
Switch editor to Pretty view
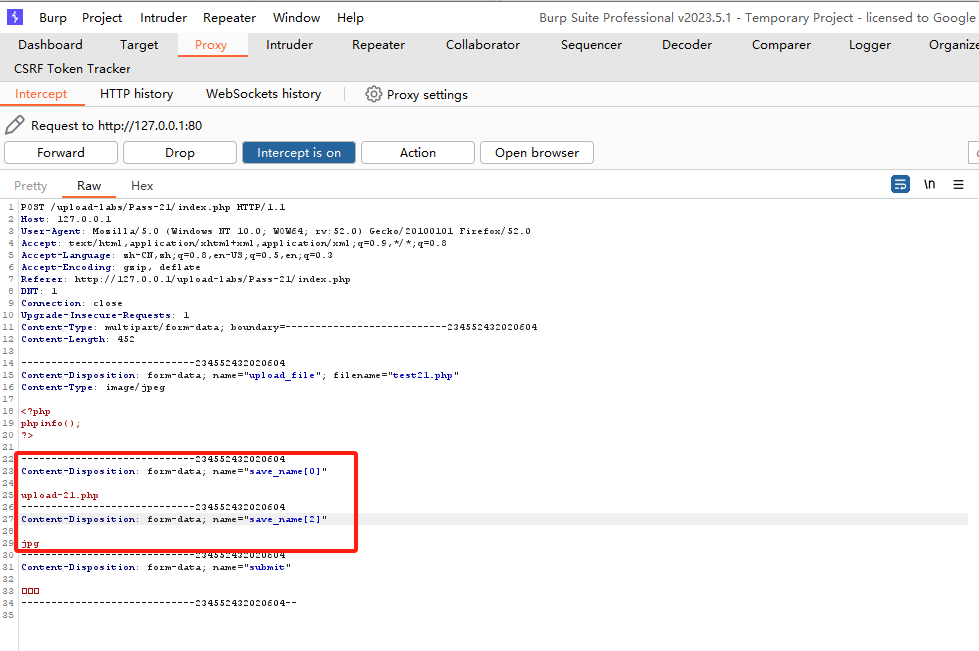tap(31, 185)
